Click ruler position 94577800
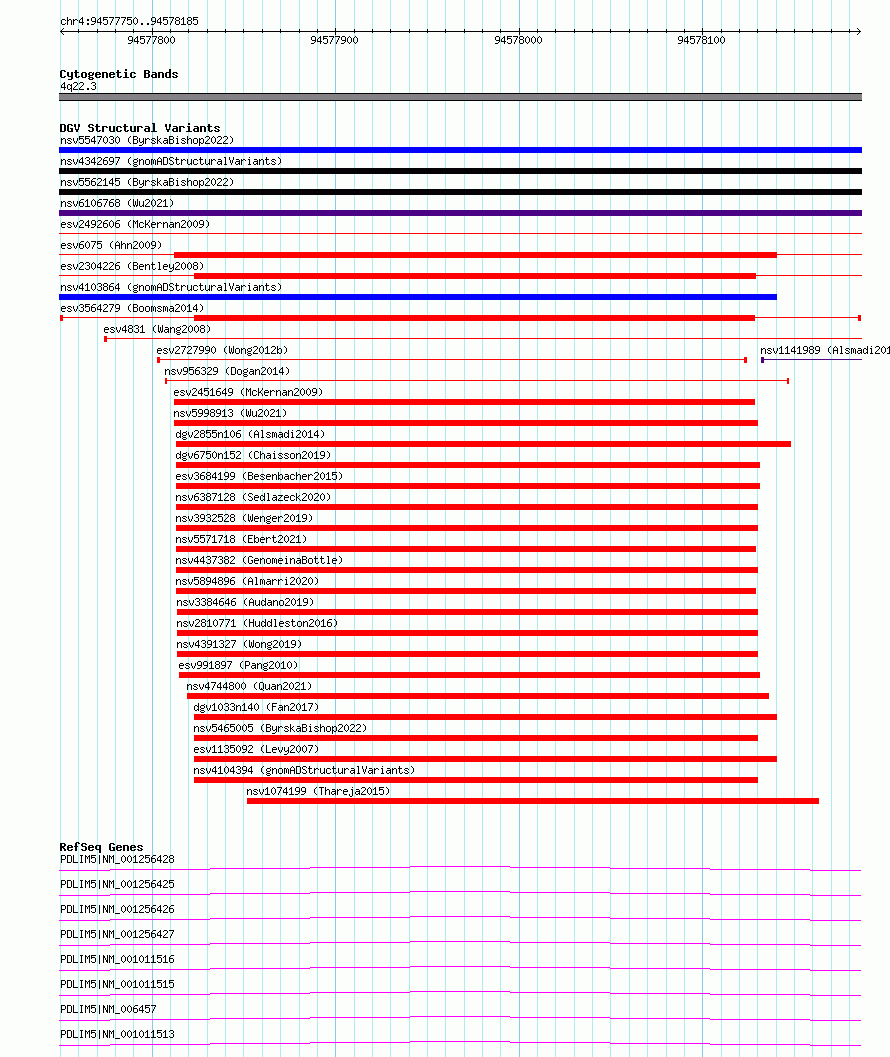The width and height of the screenshot is (890, 1057). 151,40
